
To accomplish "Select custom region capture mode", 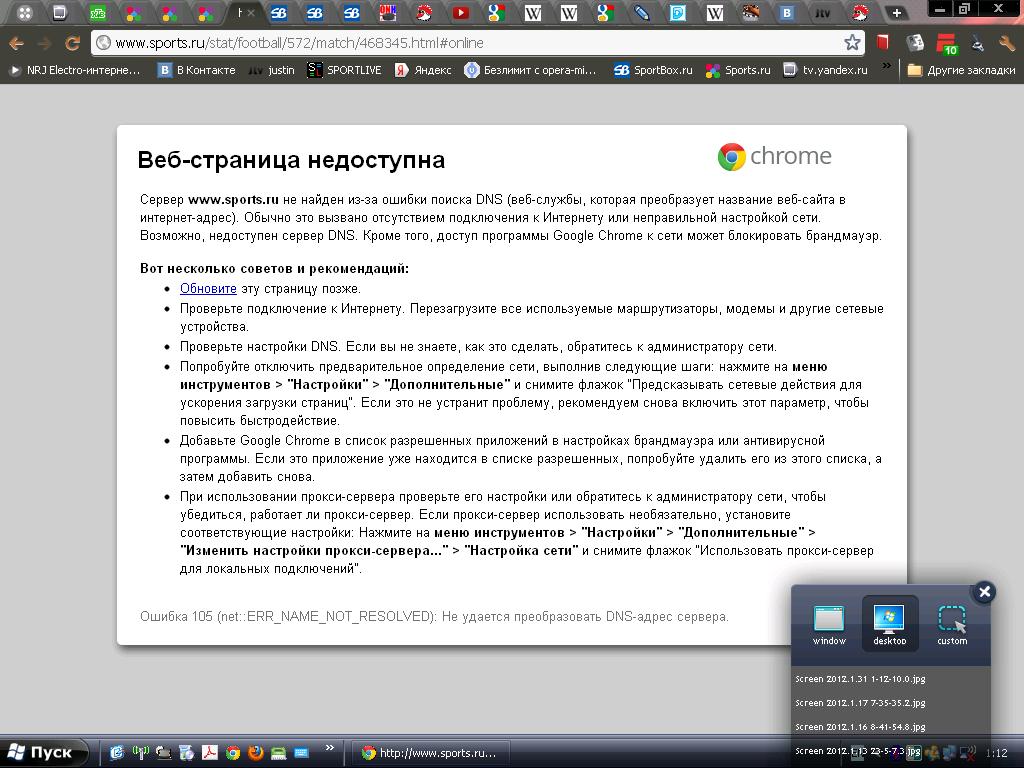I will (x=952, y=624).
